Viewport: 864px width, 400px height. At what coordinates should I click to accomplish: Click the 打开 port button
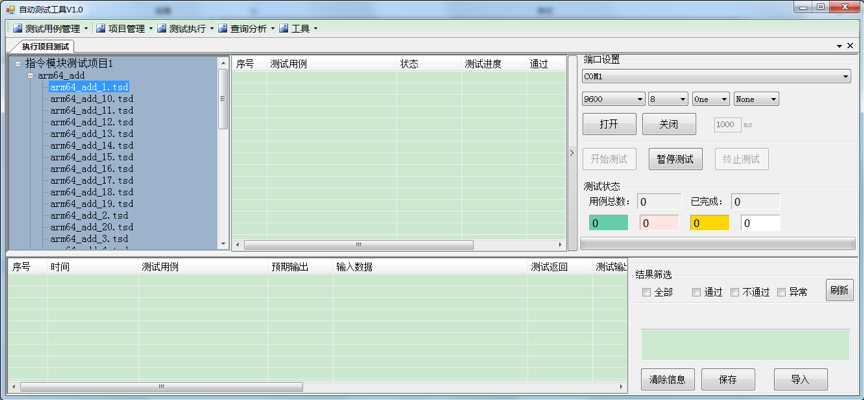(x=608, y=125)
